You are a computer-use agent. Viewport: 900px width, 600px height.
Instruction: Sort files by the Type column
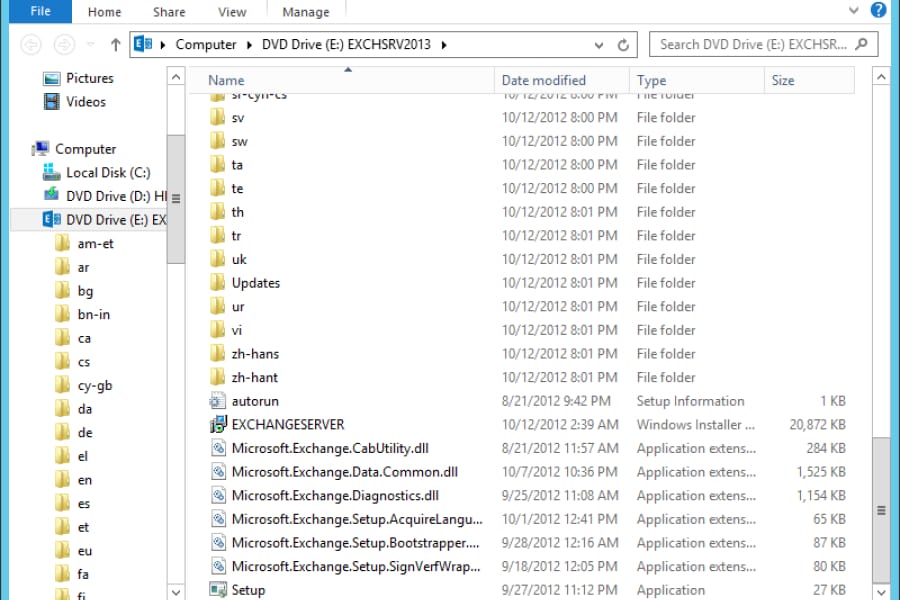pyautogui.click(x=697, y=80)
